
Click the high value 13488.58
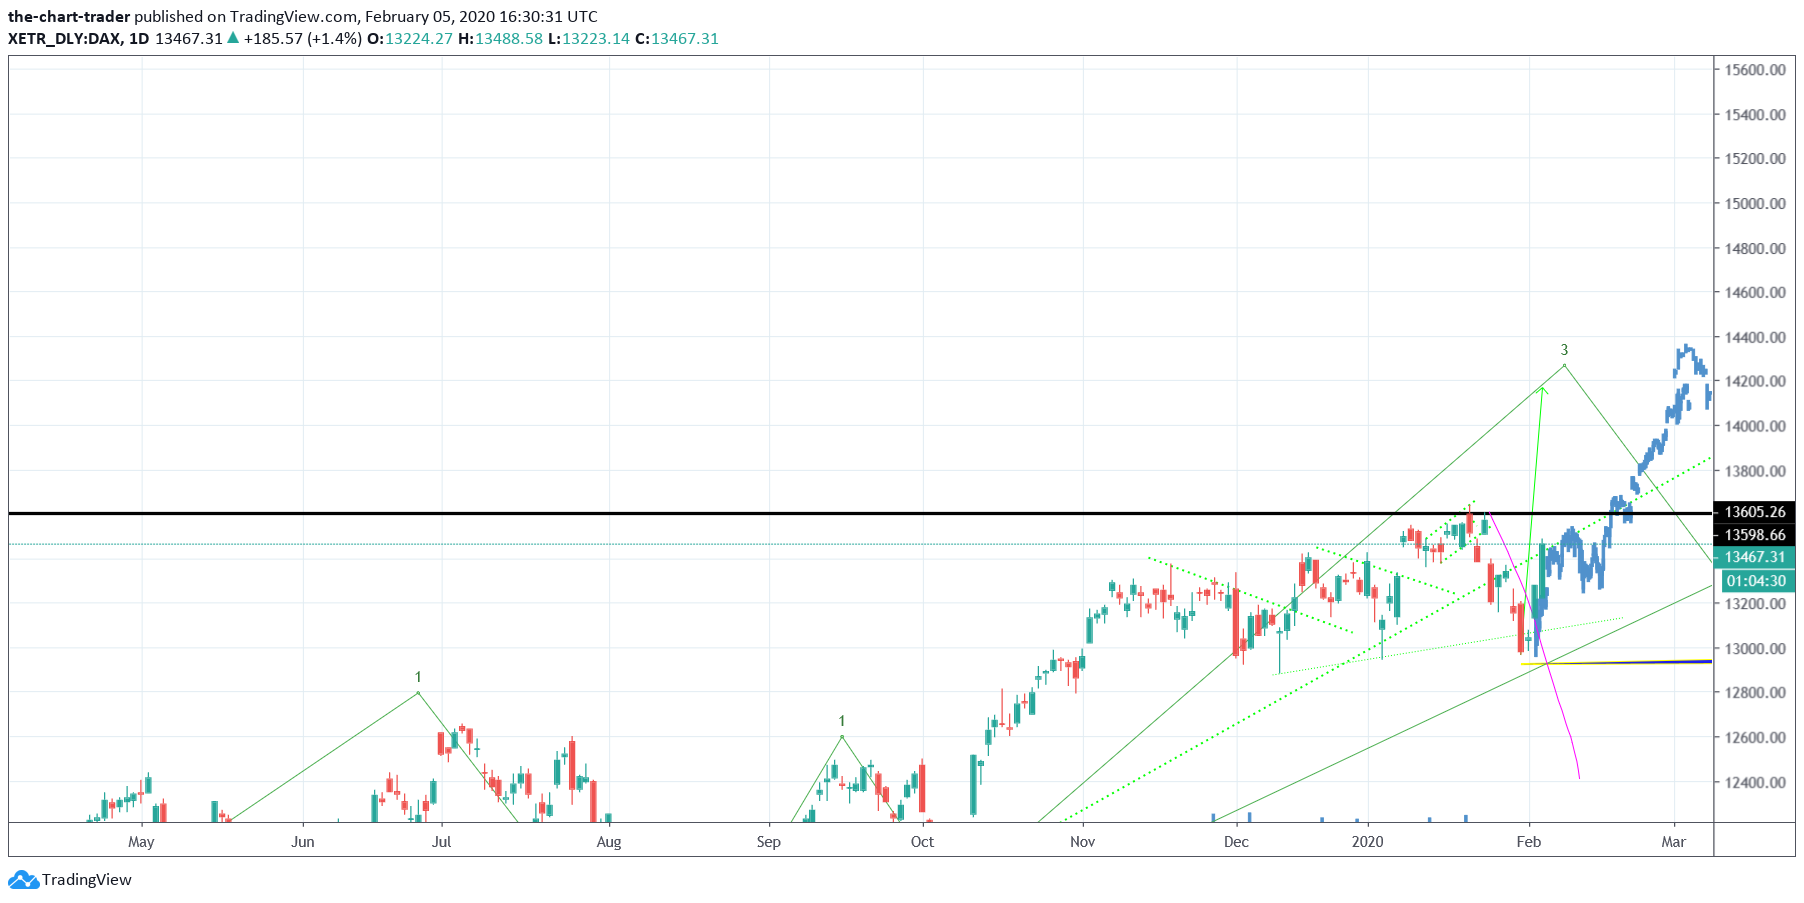[x=509, y=39]
